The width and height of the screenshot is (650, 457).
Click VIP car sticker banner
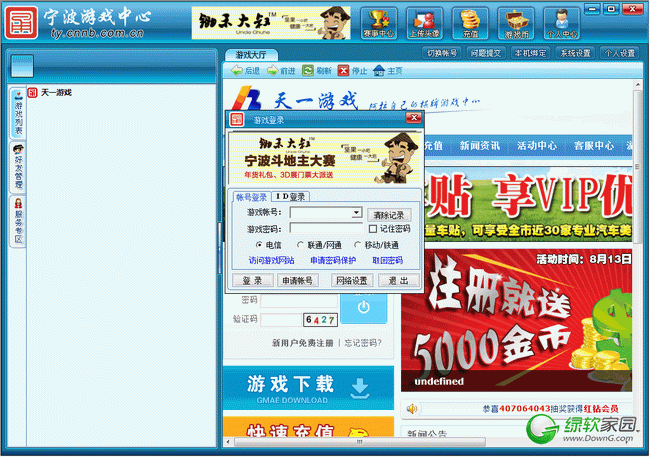pos(528,204)
